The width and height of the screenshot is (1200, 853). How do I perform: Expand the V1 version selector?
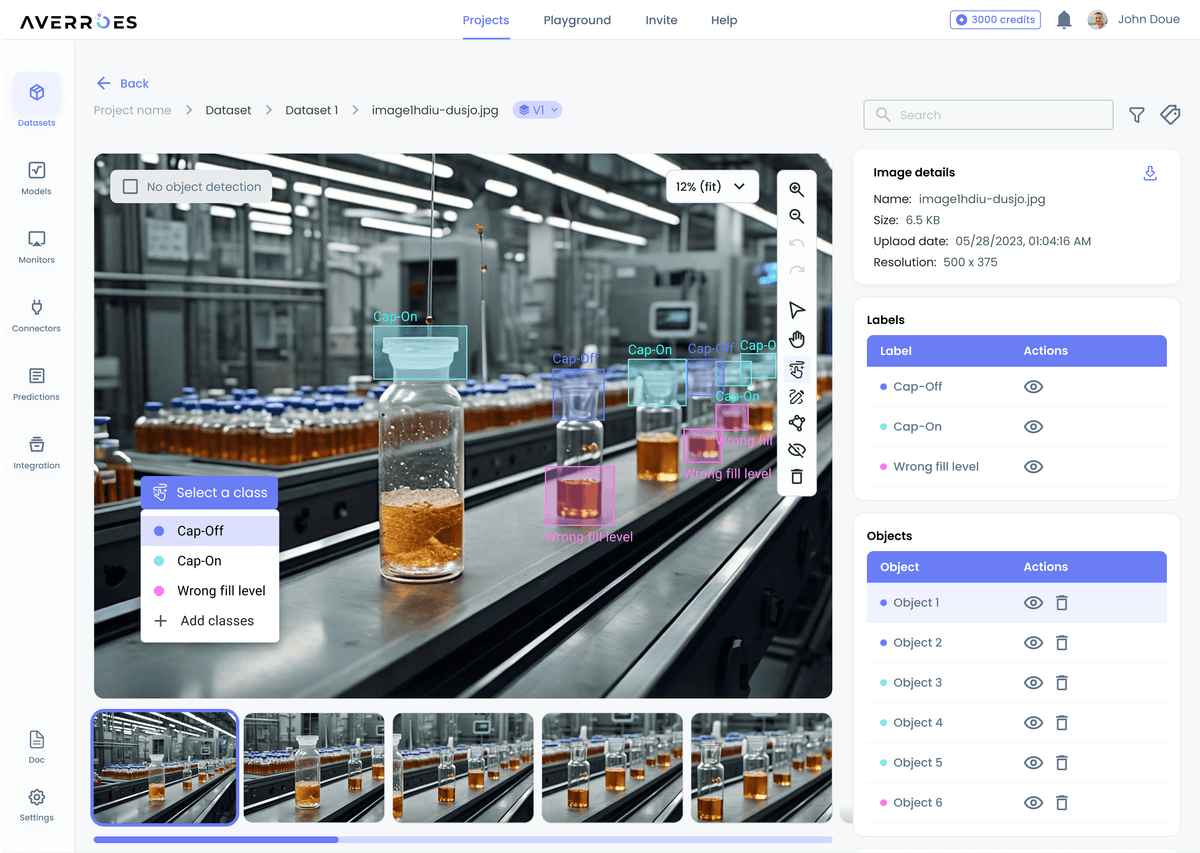tap(537, 110)
